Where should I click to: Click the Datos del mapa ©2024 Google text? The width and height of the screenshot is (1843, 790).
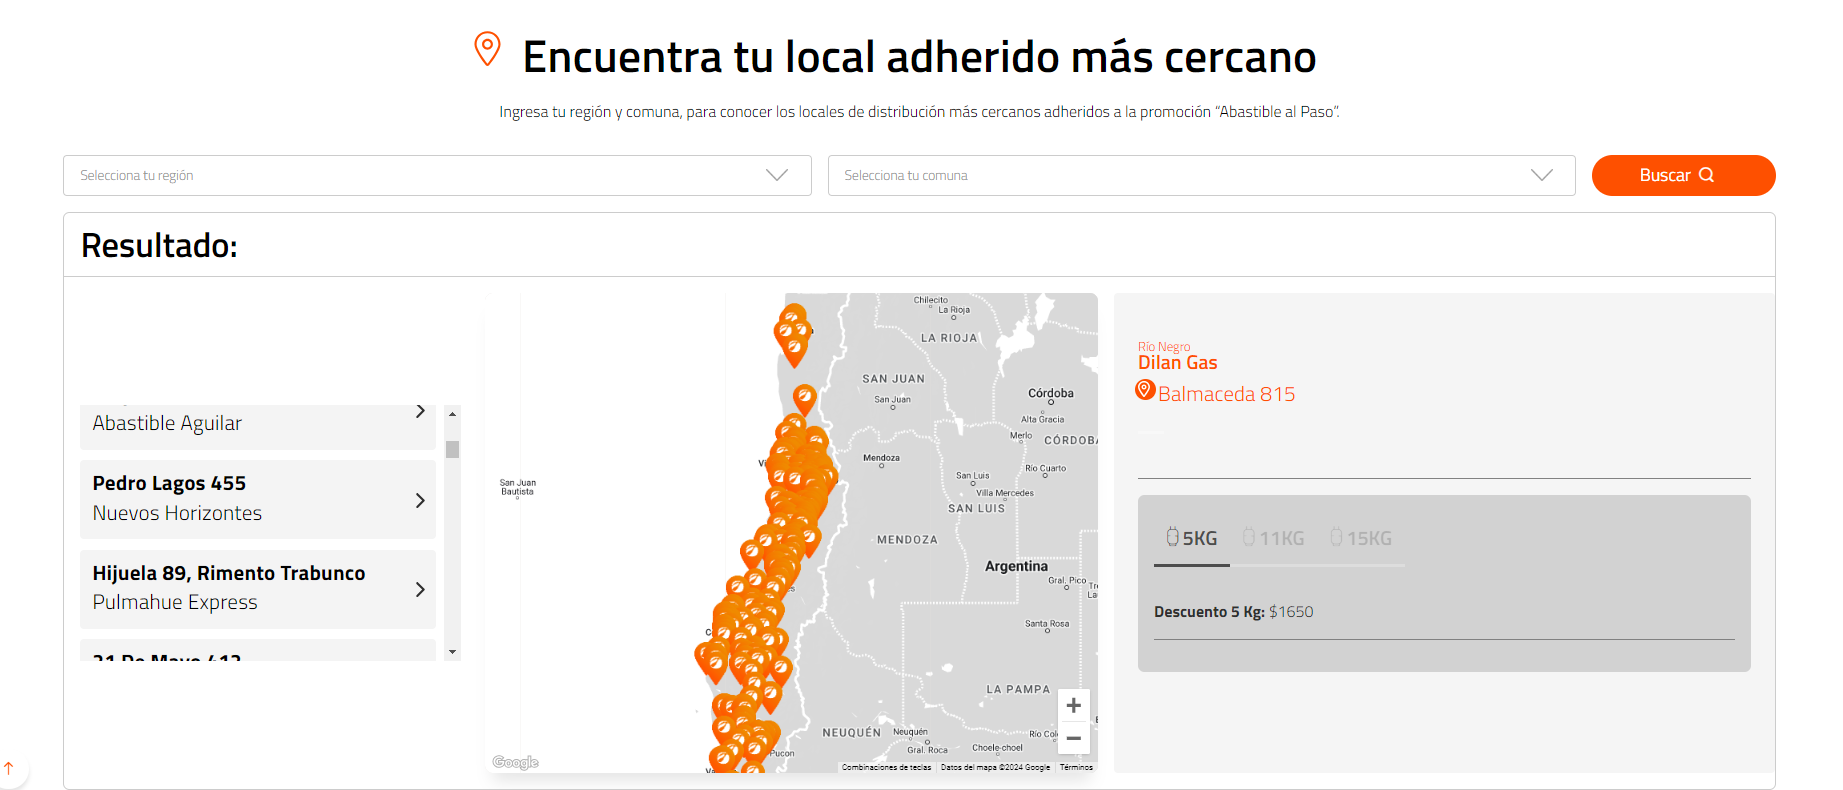(995, 767)
